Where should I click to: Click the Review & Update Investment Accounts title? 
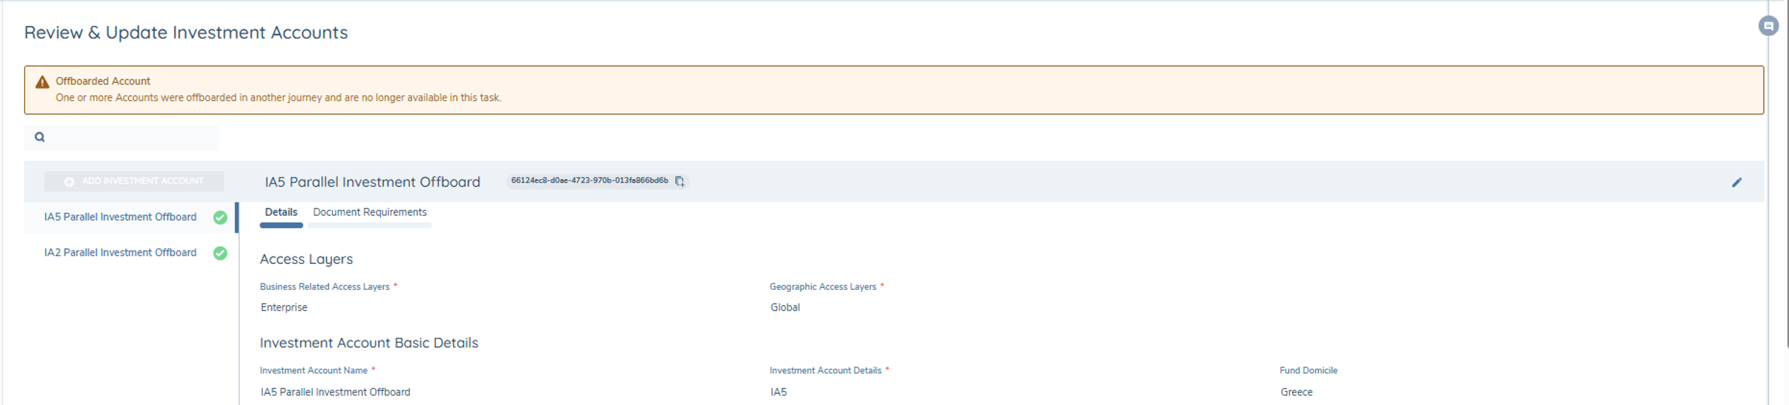click(x=186, y=32)
